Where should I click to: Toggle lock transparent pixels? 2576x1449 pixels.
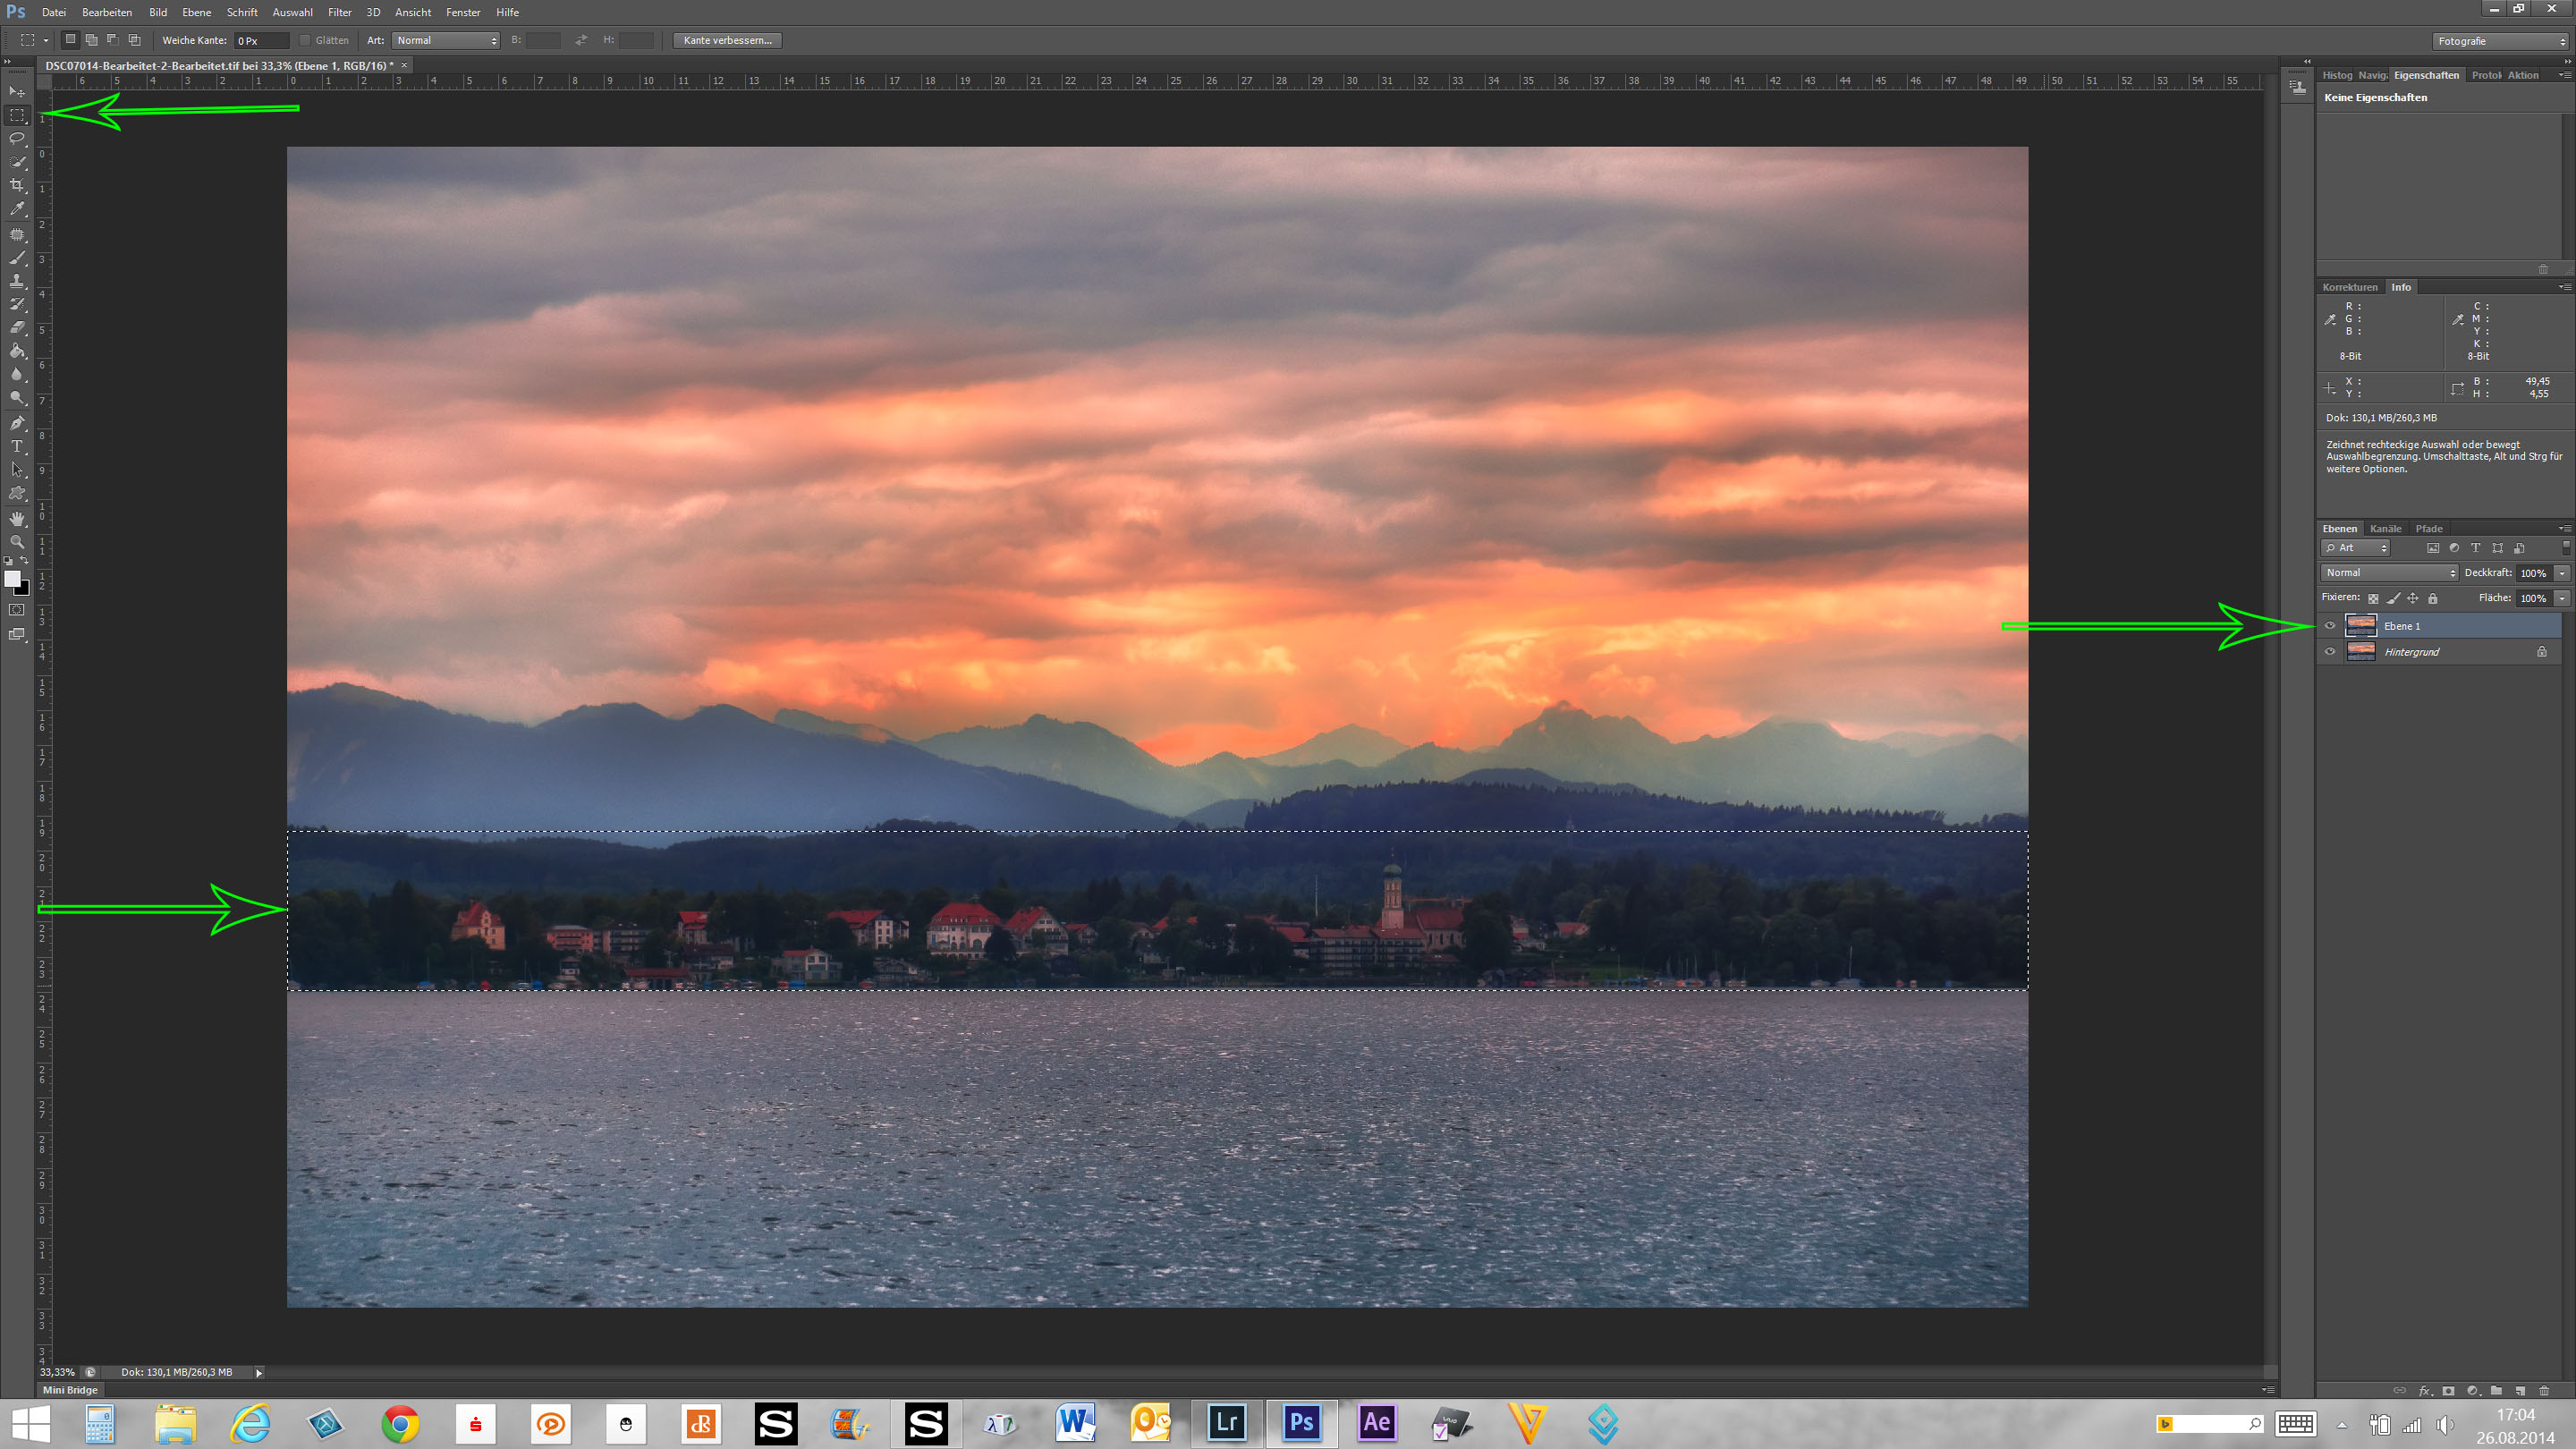click(2373, 598)
